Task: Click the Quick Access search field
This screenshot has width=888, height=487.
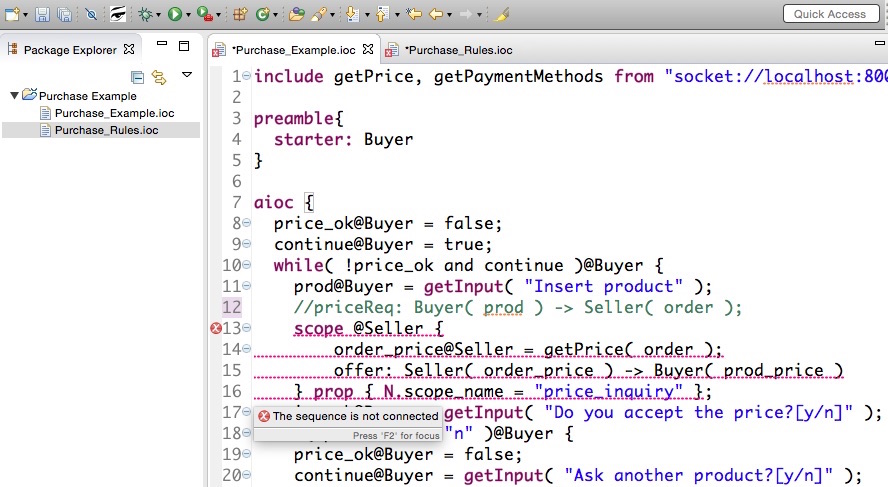Action: [829, 14]
